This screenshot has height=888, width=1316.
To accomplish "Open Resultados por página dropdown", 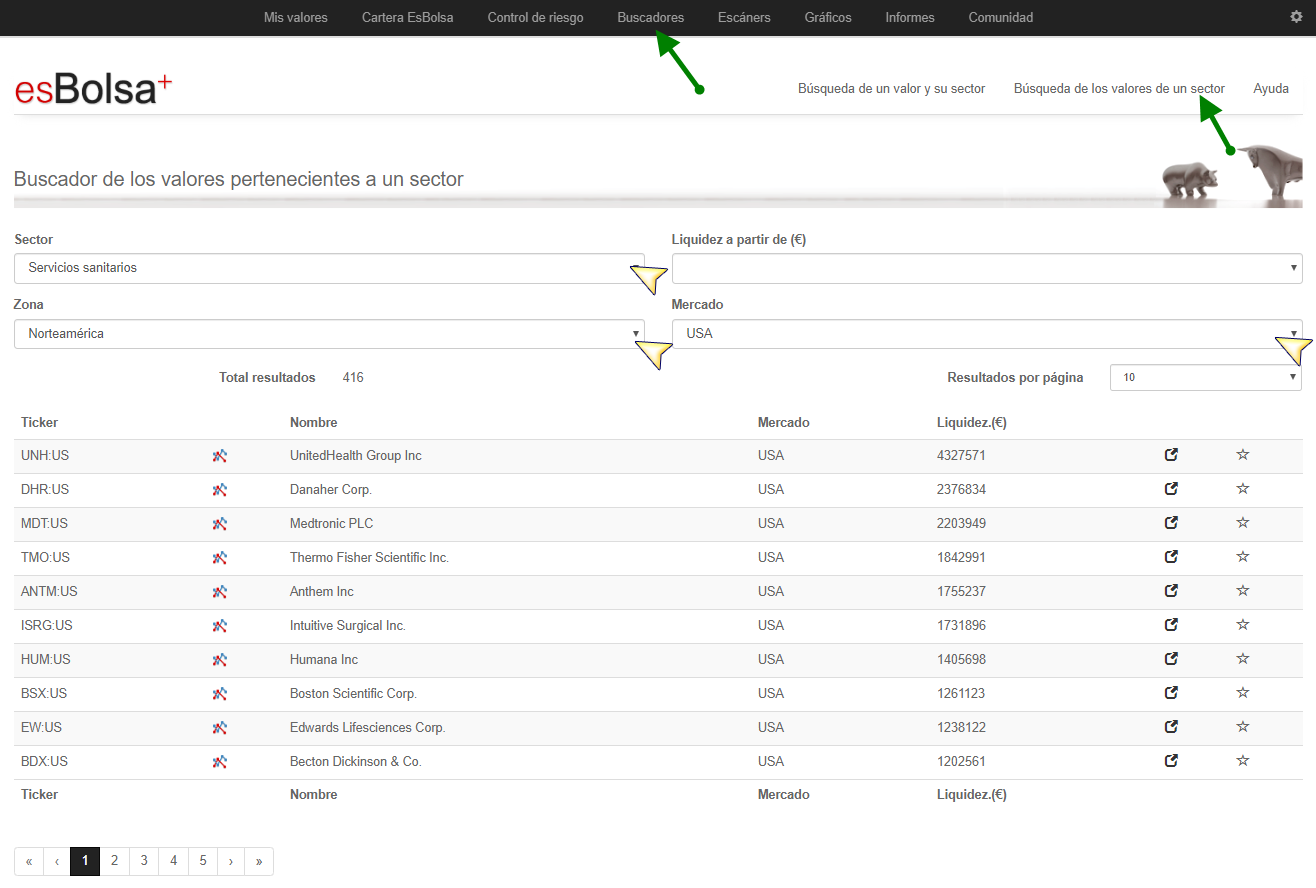I will [x=1205, y=378].
